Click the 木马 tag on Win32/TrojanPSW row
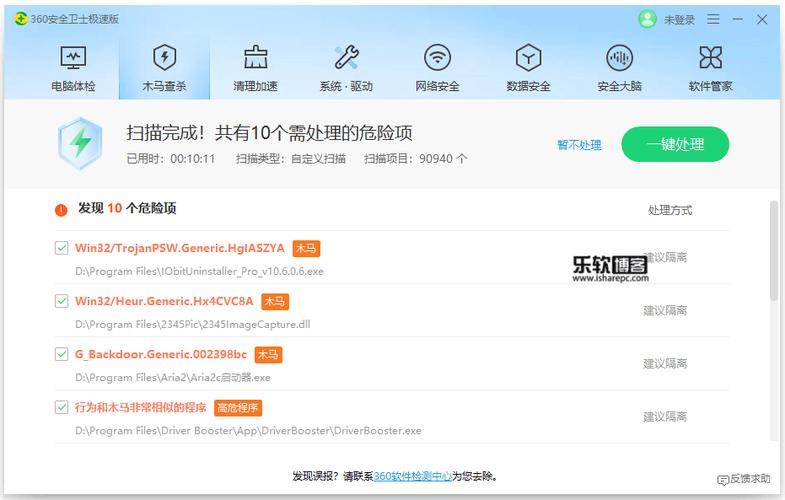This screenshot has height=500, width=785. click(306, 248)
